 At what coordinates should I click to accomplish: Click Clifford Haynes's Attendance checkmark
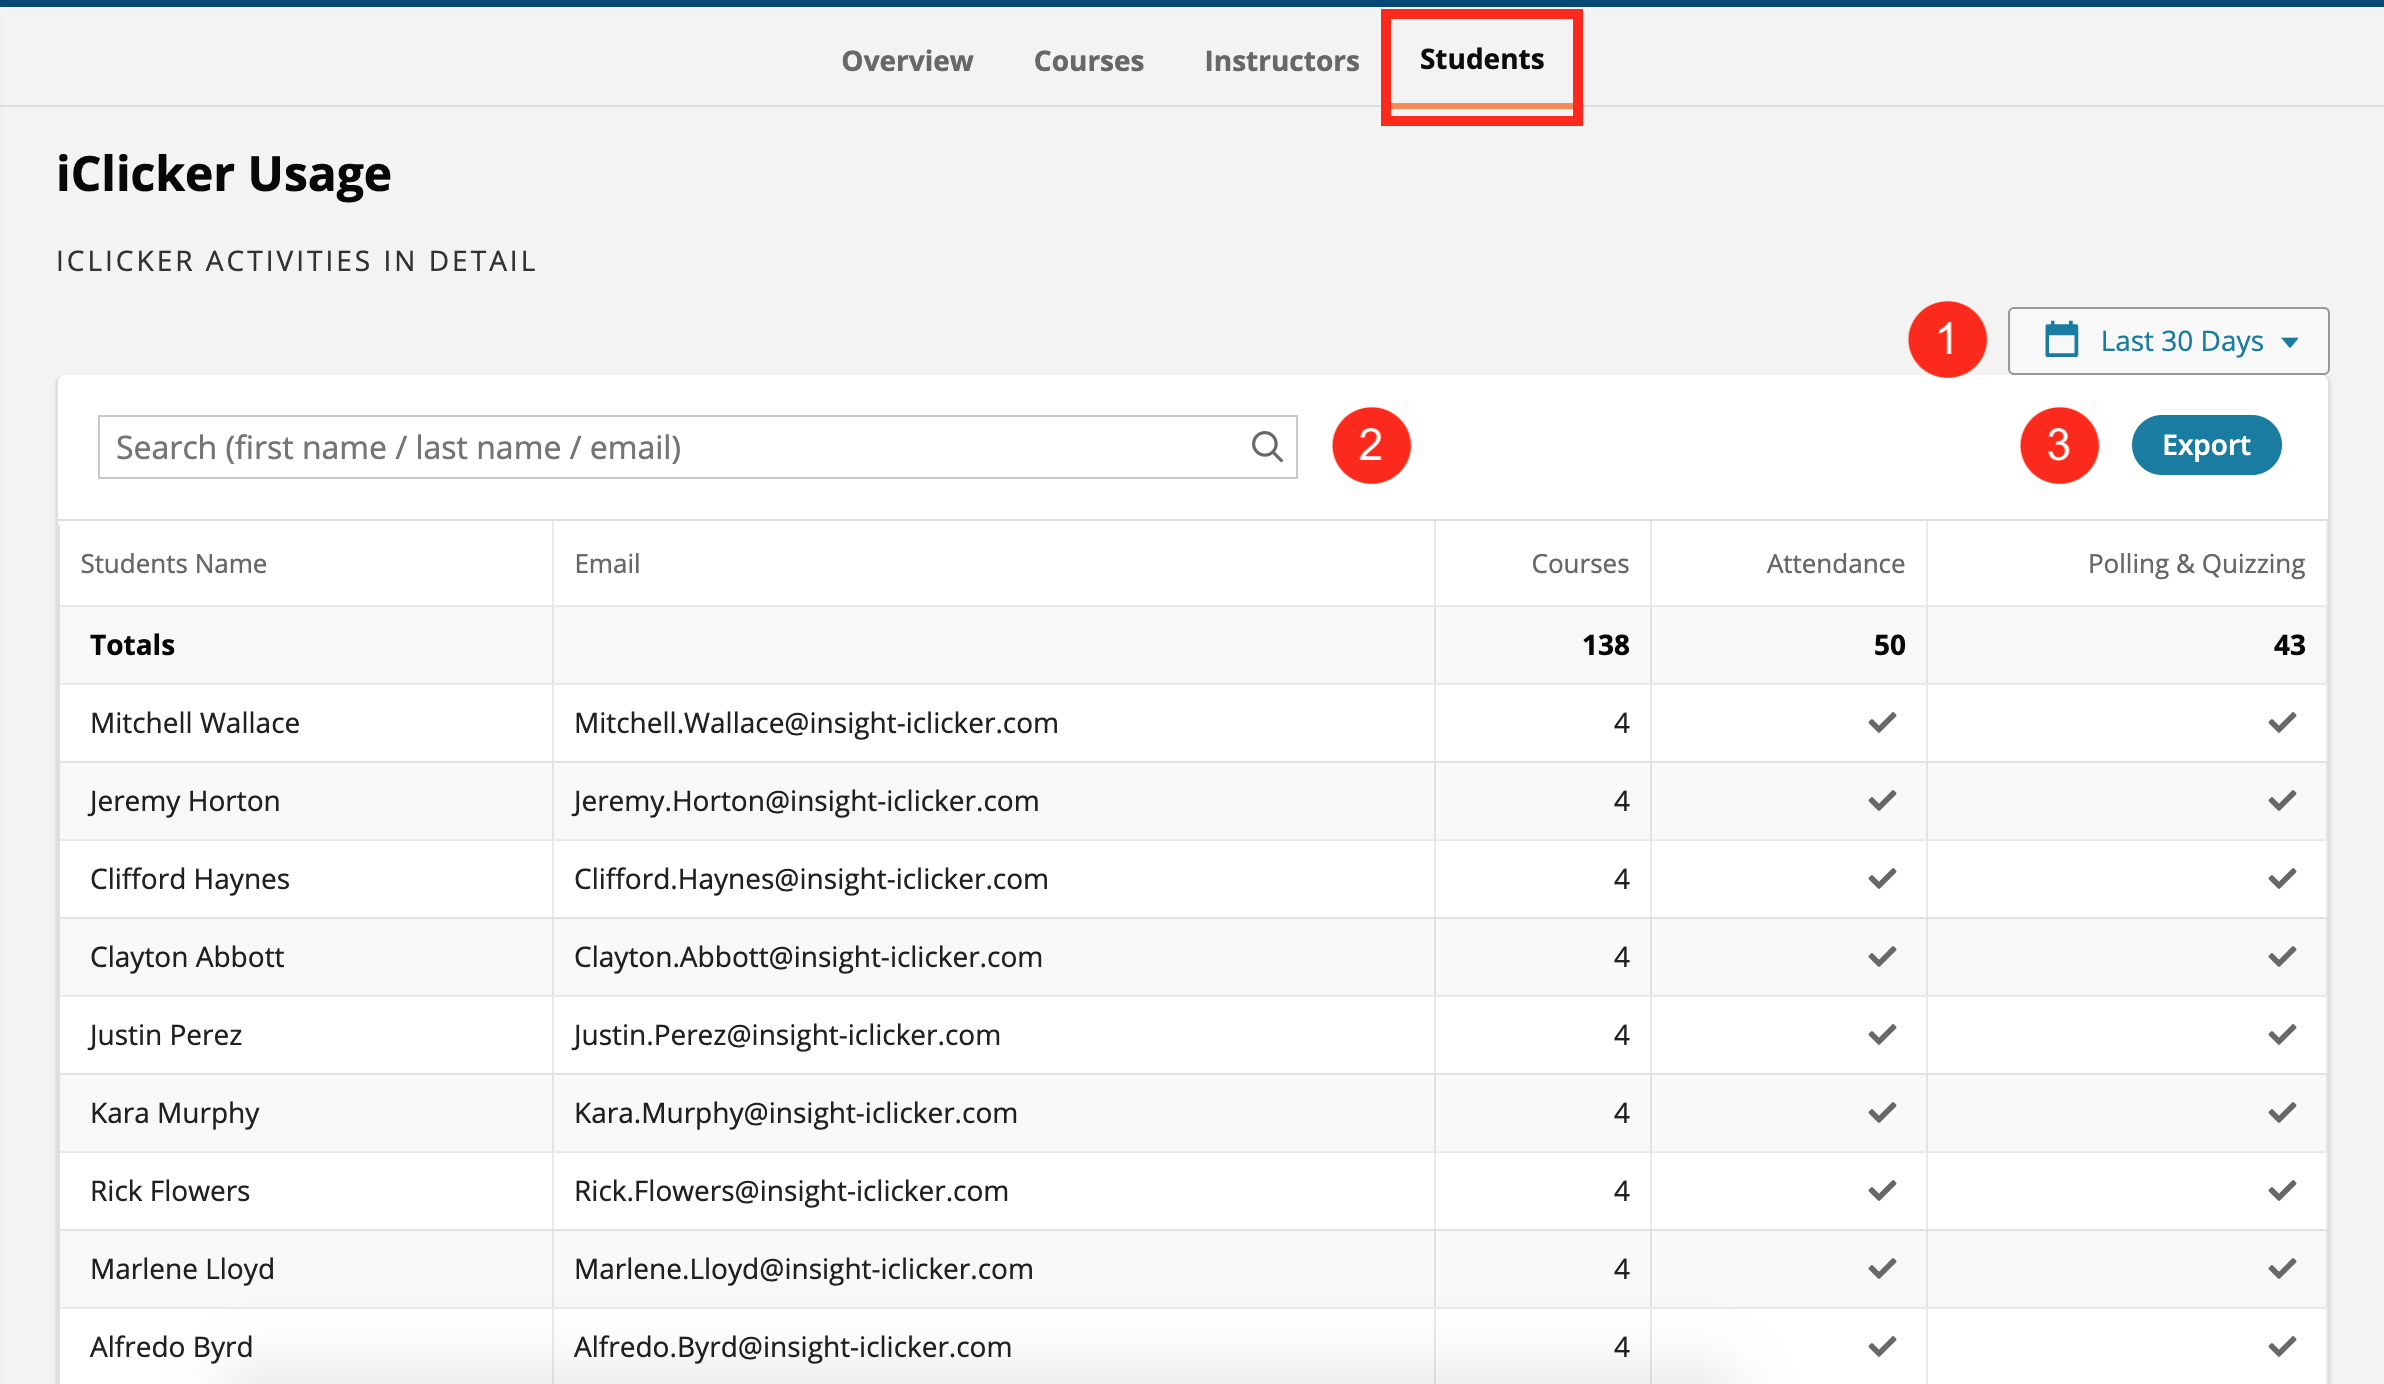1880,878
